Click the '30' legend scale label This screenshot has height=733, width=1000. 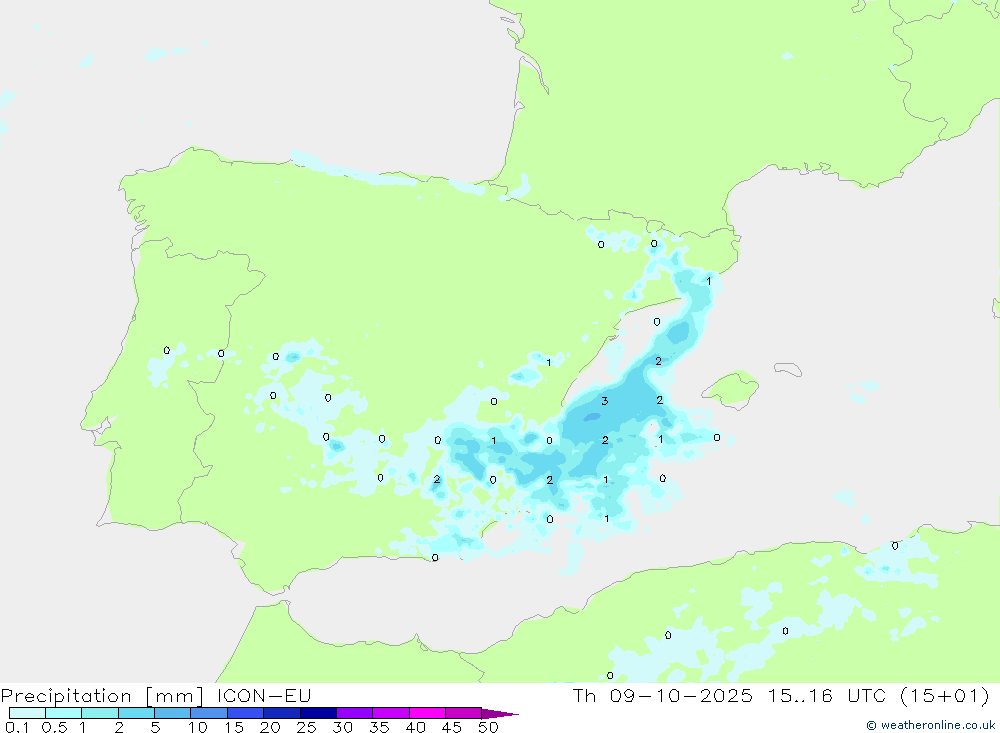[342, 727]
